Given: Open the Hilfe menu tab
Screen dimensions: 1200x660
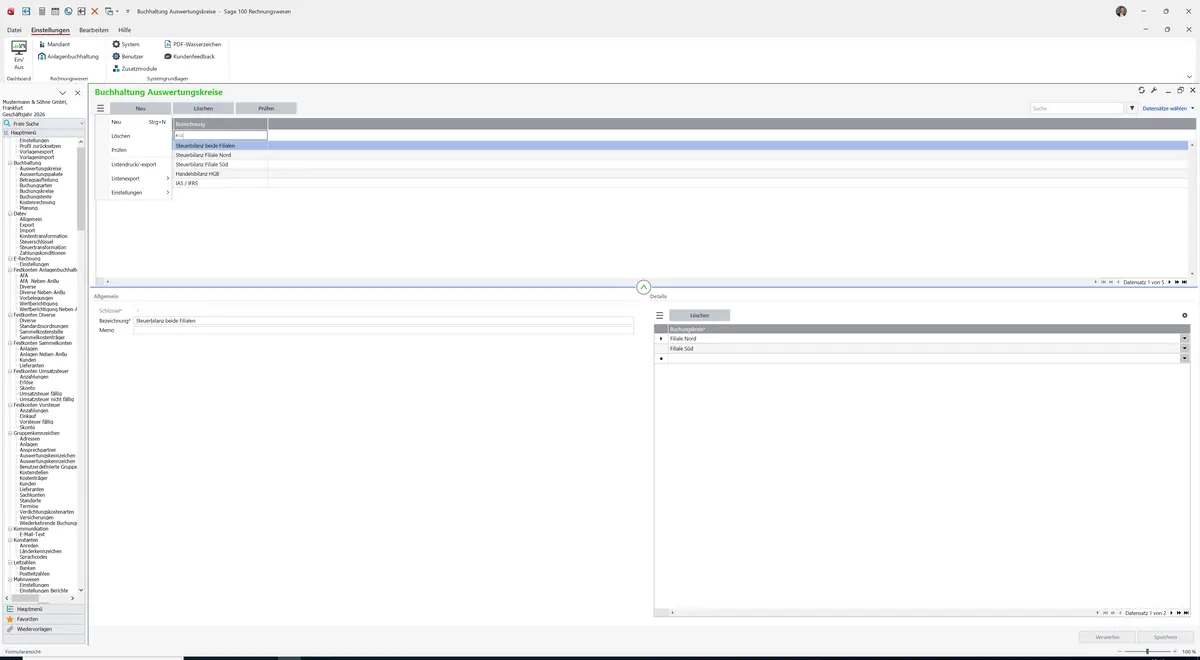Looking at the screenshot, I should (x=125, y=30).
